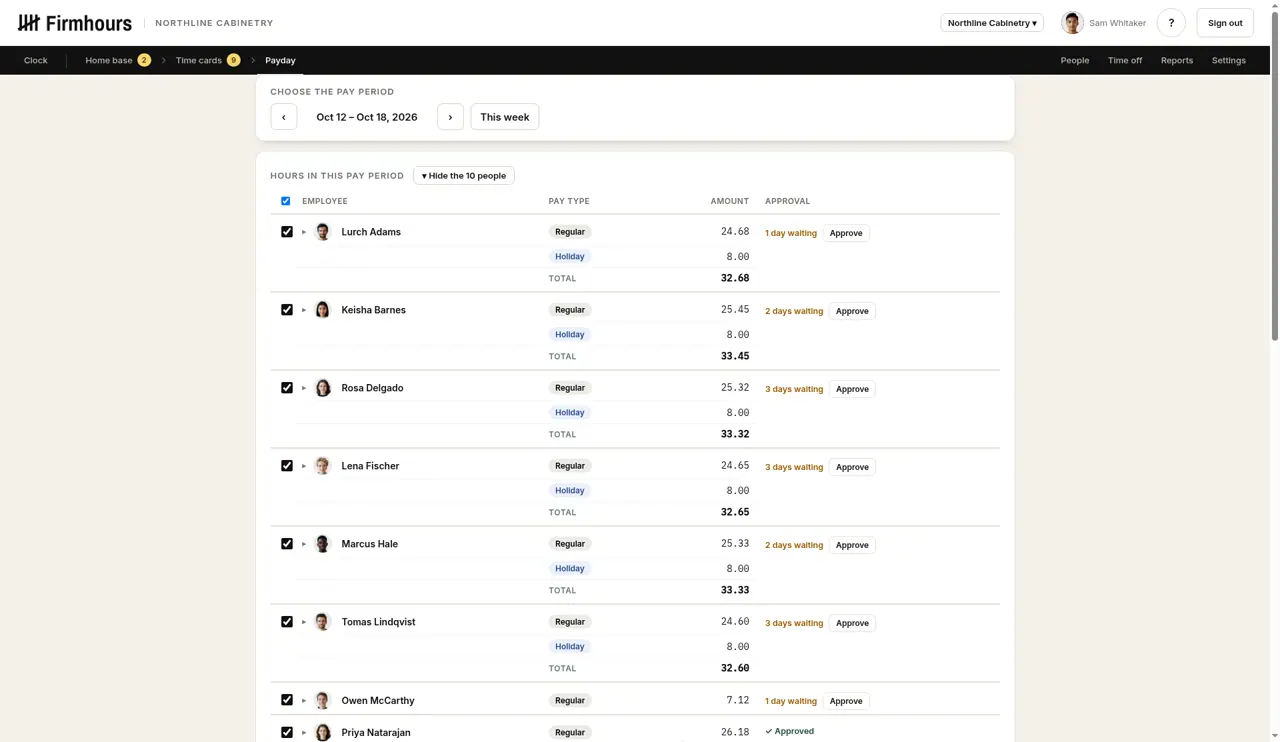1280x742 pixels.
Task: Click Priya Natarajan's avatar photo
Action: coord(323,733)
